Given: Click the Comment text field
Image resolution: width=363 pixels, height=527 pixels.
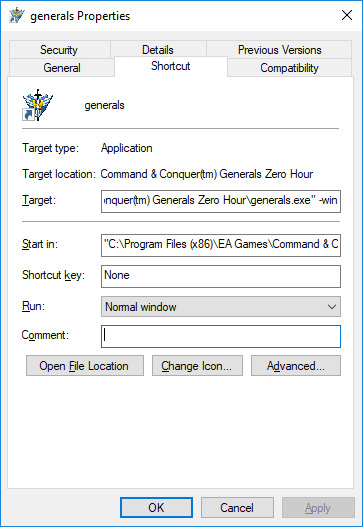Looking at the screenshot, I should pyautogui.click(x=221, y=336).
